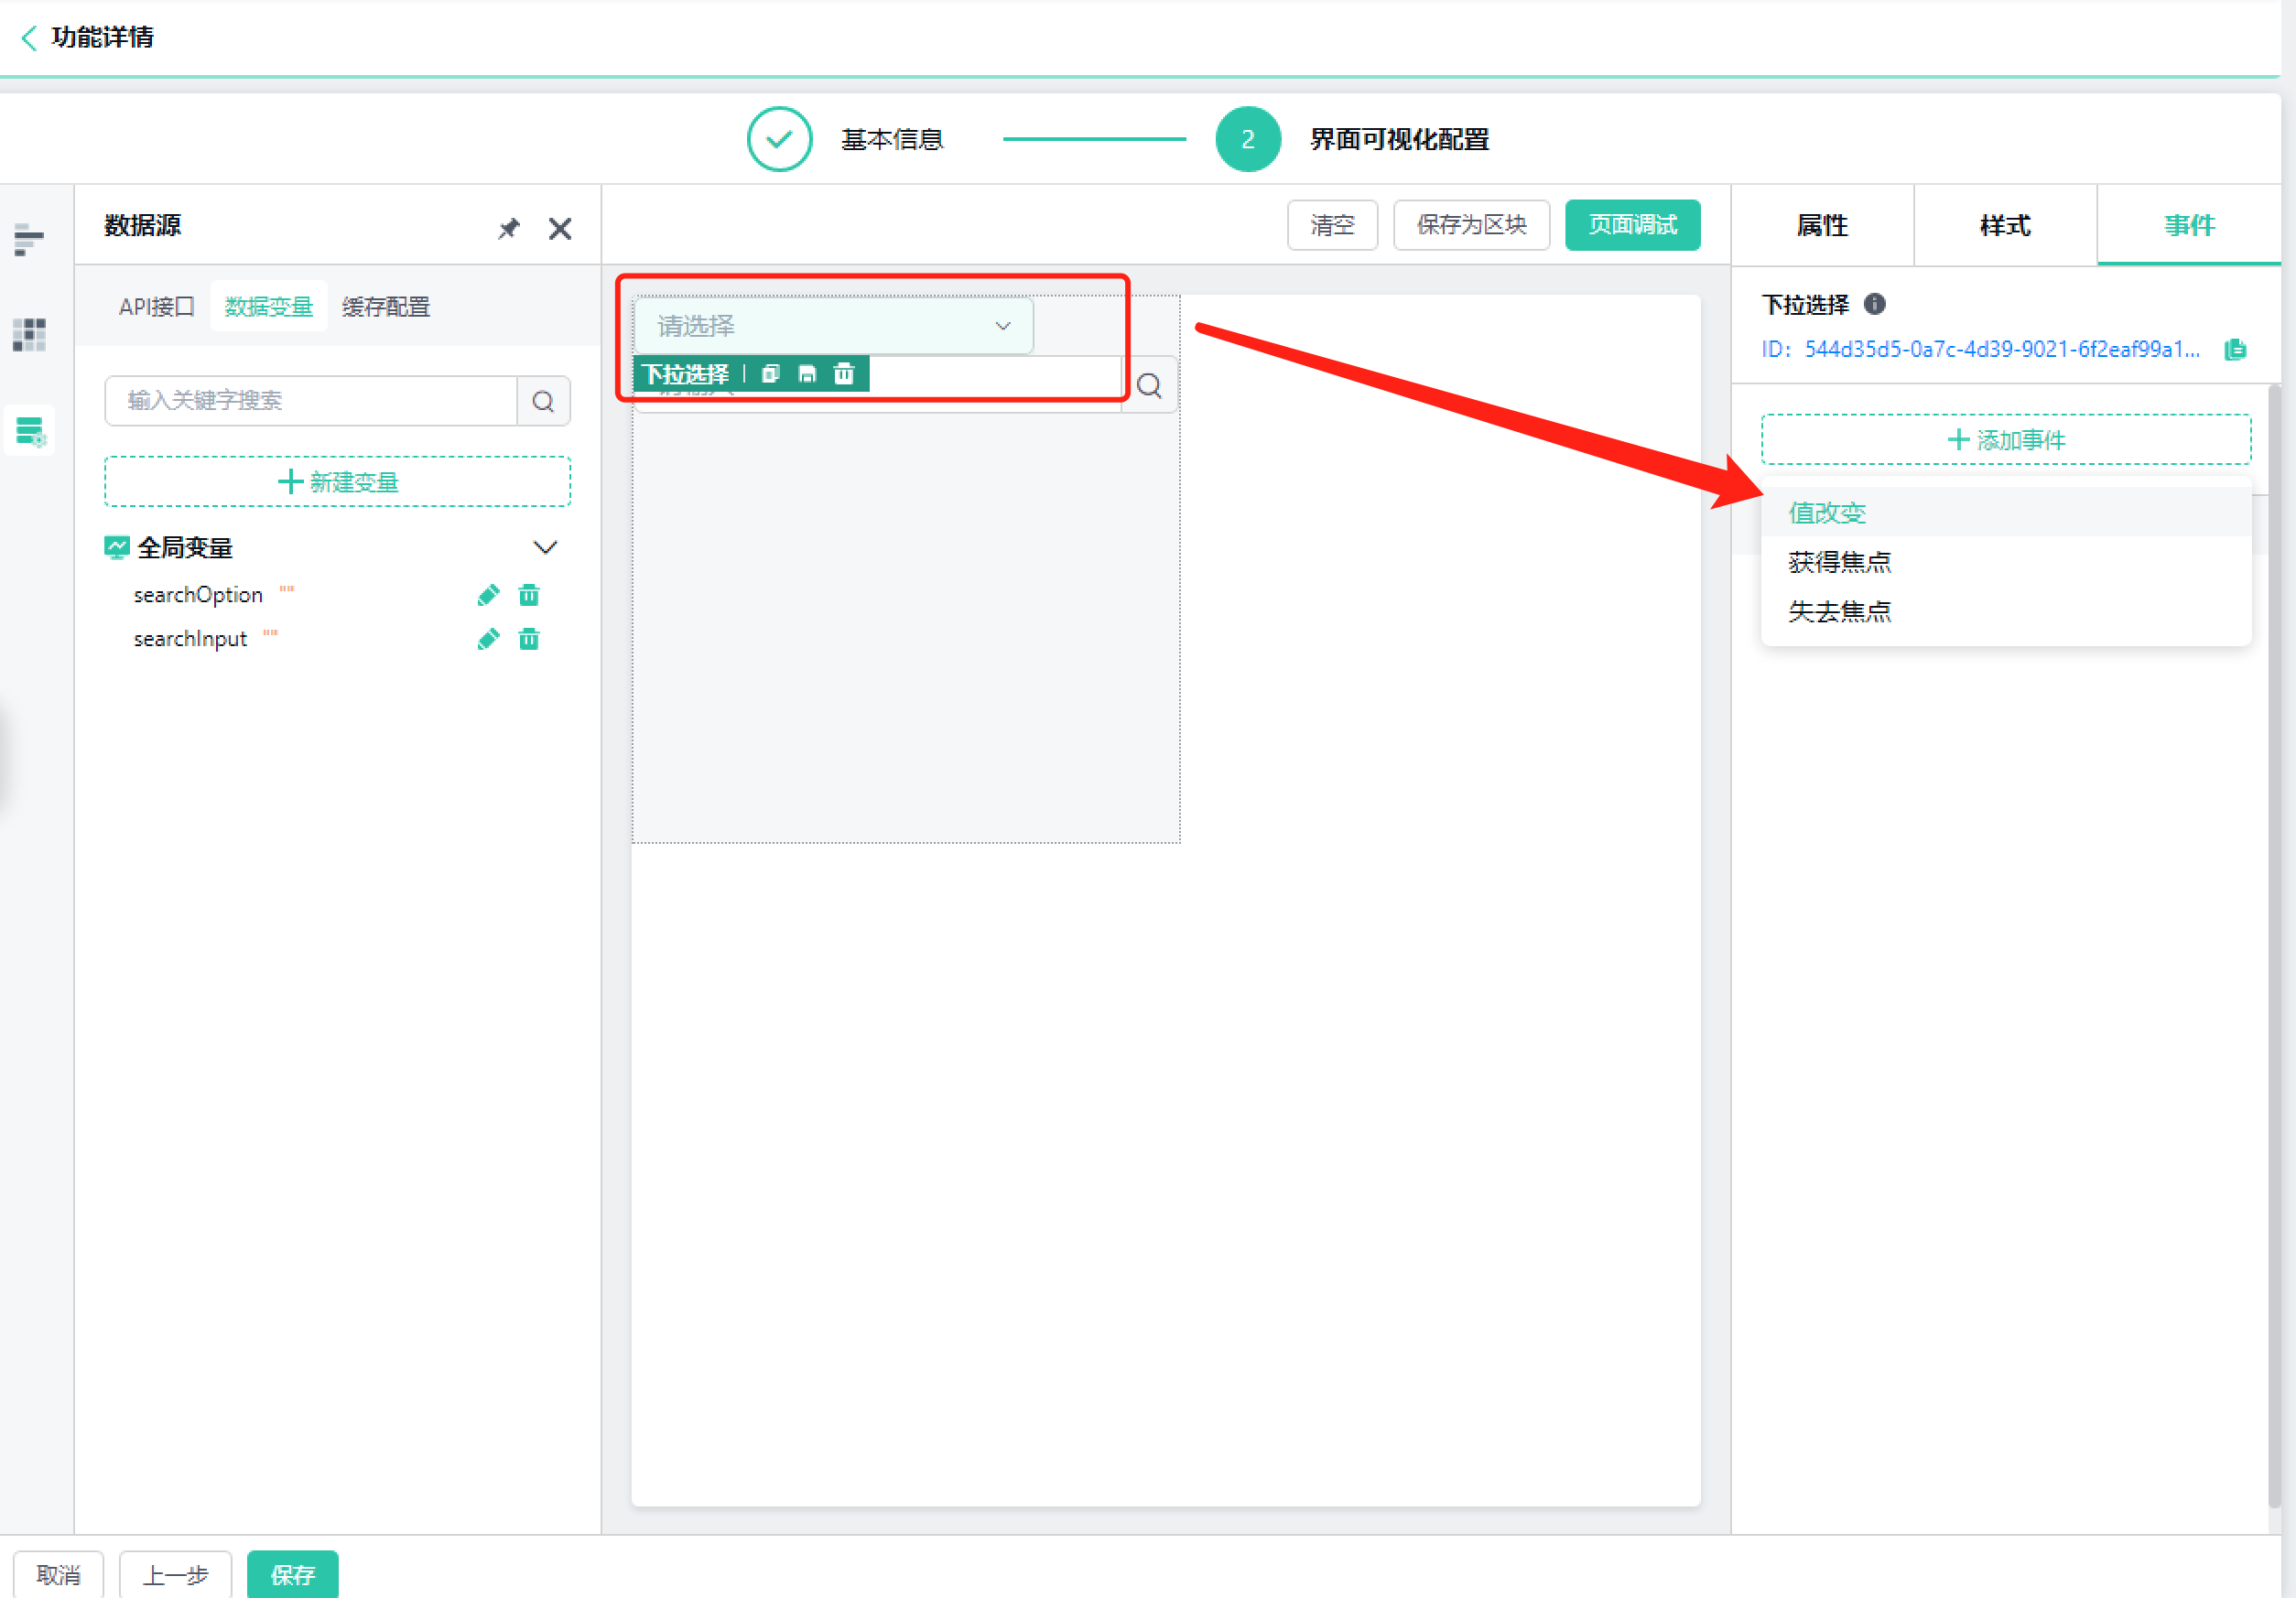
Task: Focus the 输入关键字搜索 input field
Action: click(310, 401)
